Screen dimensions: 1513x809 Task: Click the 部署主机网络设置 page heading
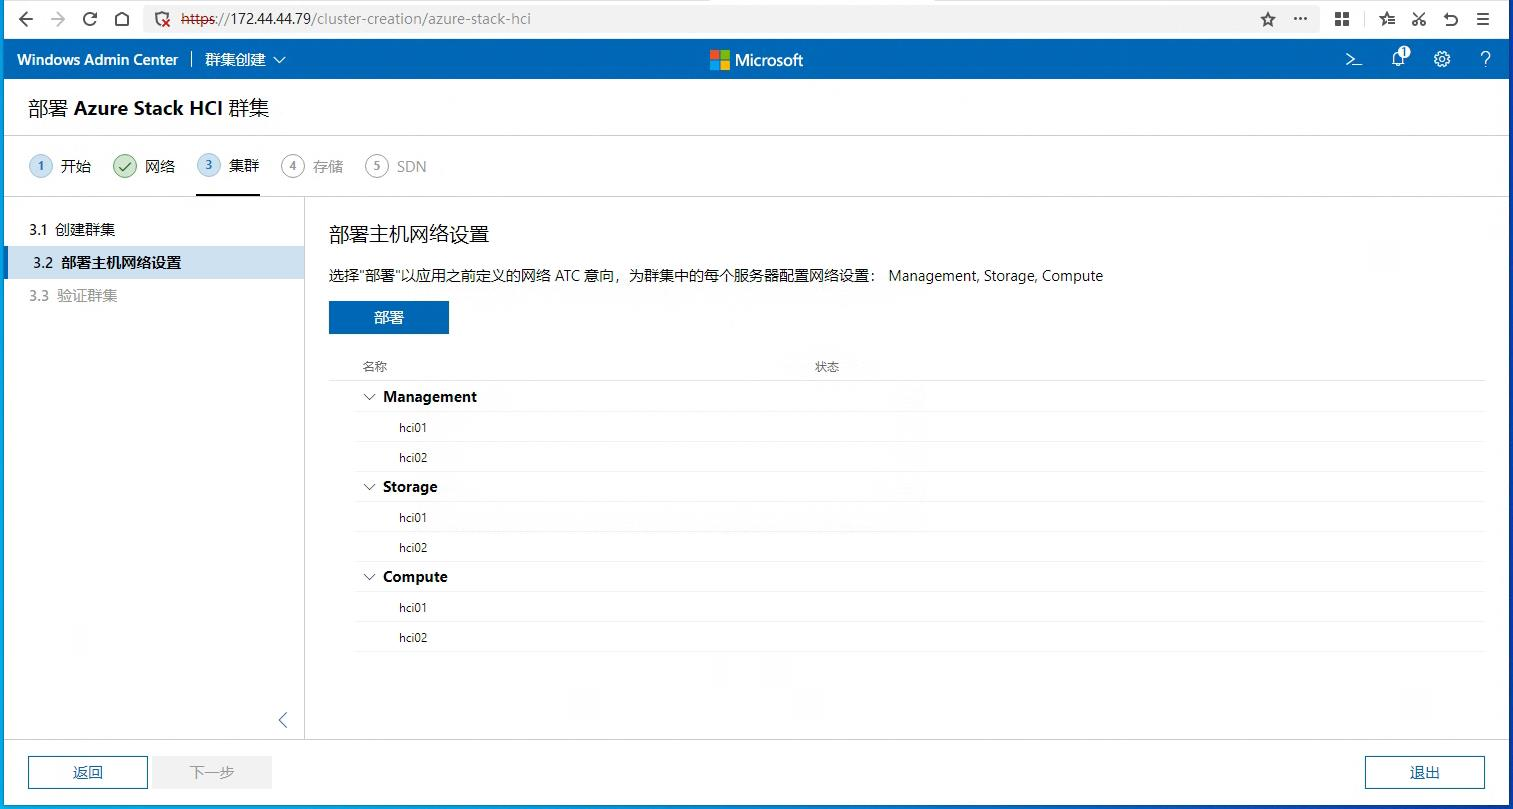click(409, 235)
